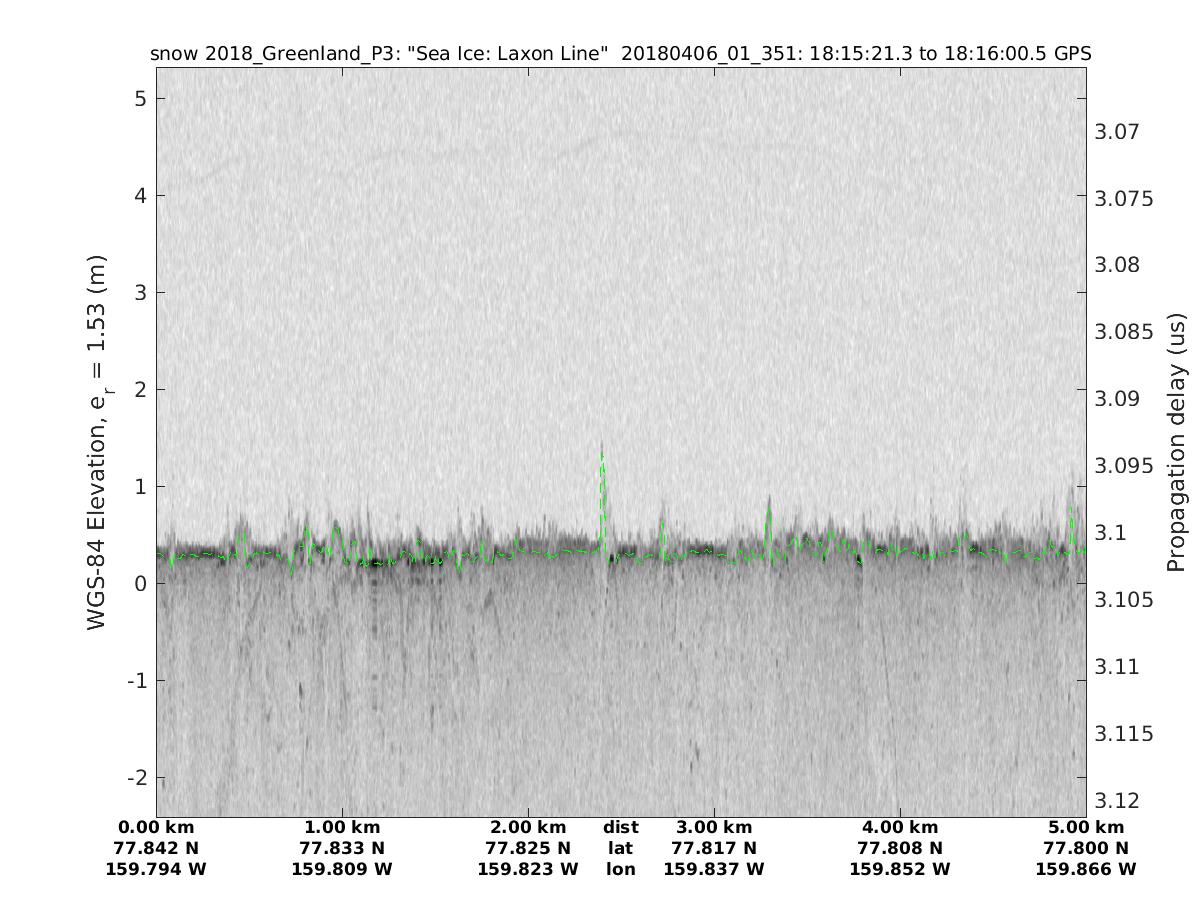This screenshot has width=1200, height=900.
Task: Select the 4.00 km distance label
Action: coord(900,828)
